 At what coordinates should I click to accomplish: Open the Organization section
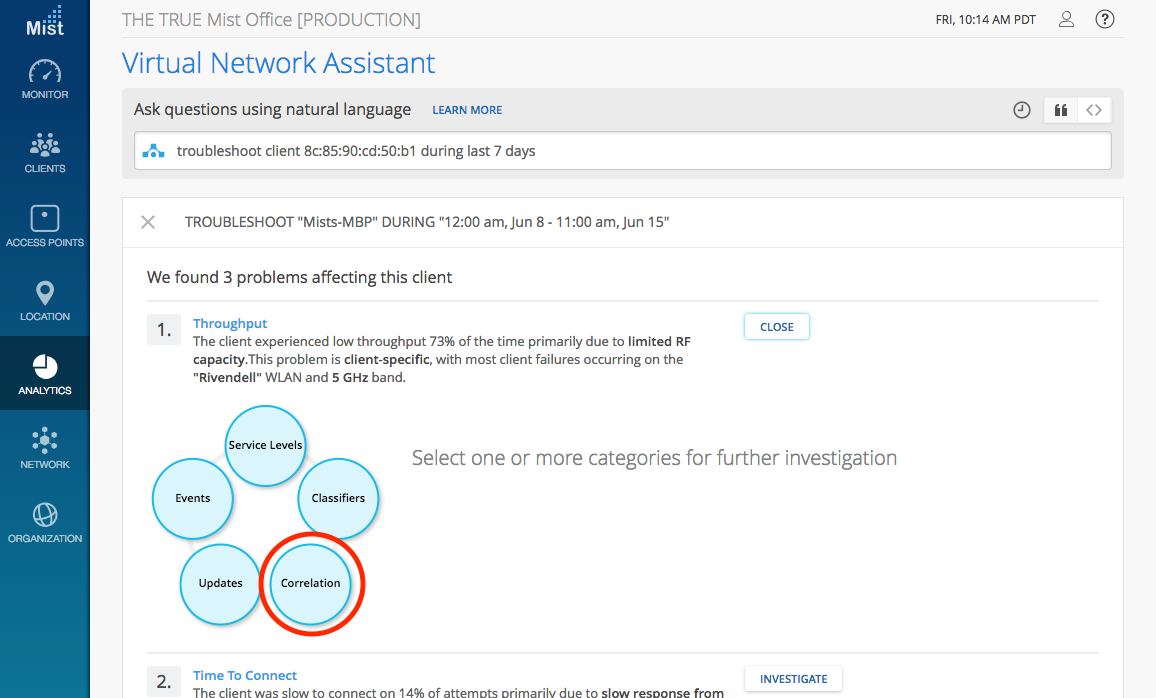tap(45, 524)
